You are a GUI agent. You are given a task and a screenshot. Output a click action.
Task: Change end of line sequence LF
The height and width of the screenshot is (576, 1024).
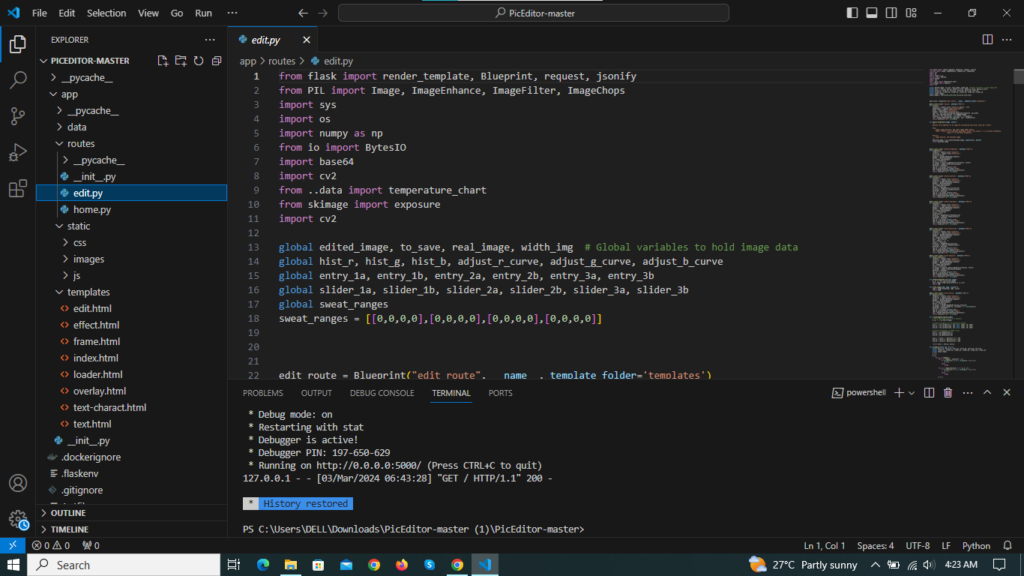tap(946, 546)
